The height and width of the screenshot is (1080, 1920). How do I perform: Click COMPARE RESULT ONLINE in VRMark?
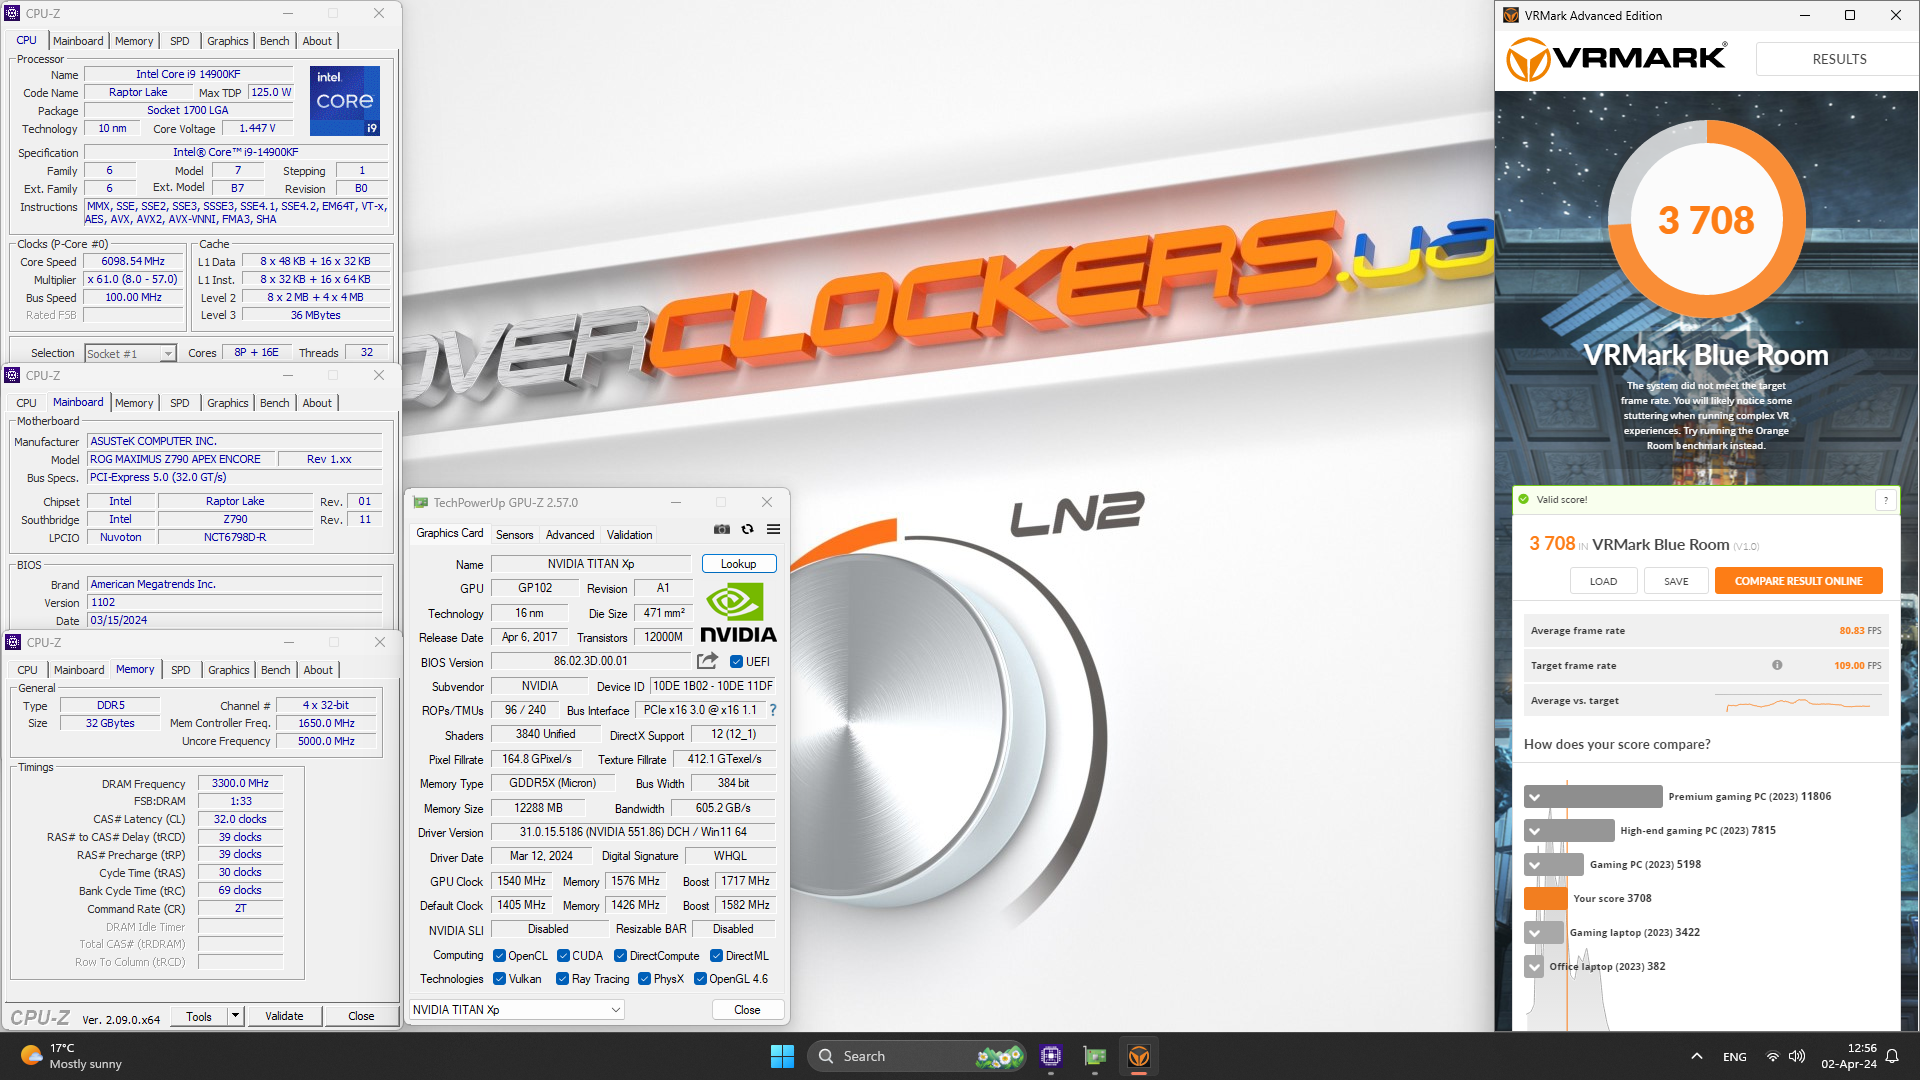[x=1798, y=581]
